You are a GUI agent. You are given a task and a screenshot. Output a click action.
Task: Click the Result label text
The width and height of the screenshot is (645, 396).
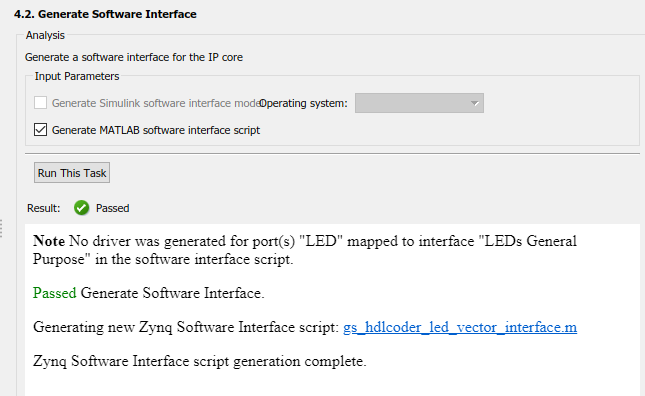pyautogui.click(x=44, y=208)
